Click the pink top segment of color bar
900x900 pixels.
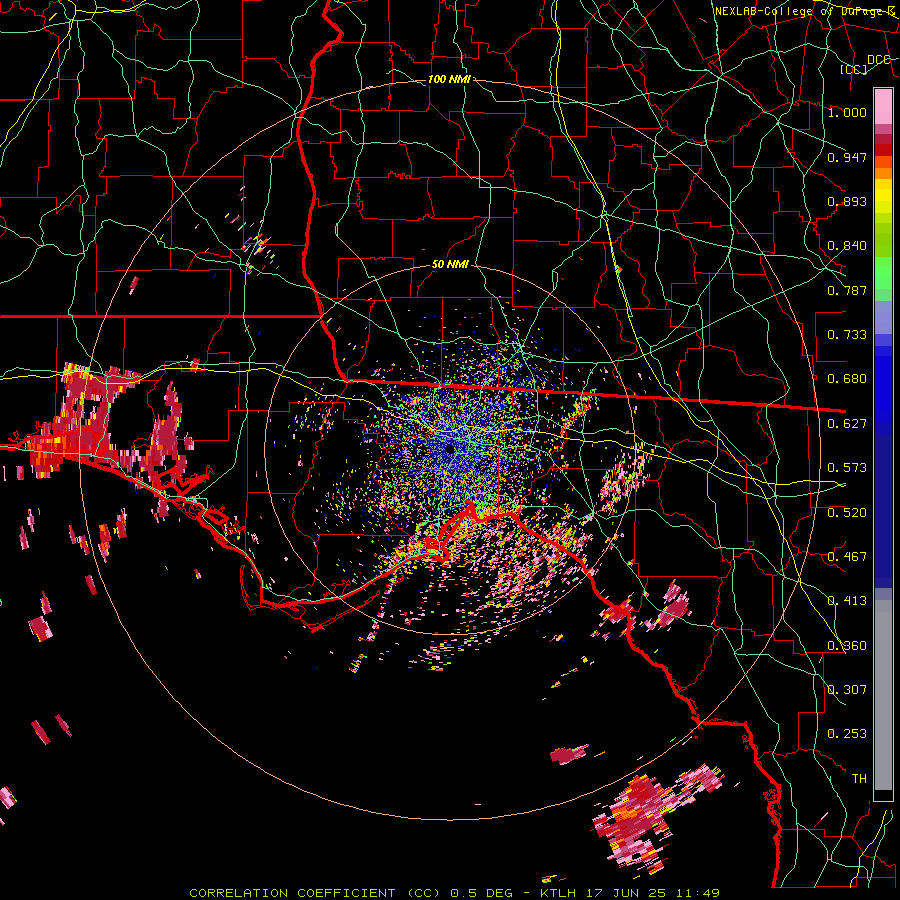(x=883, y=106)
